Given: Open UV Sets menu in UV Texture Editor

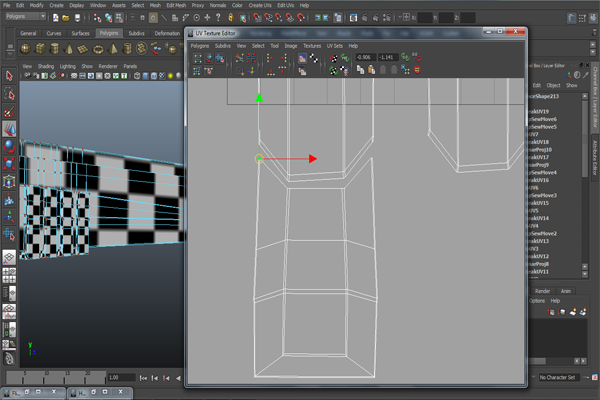Looking at the screenshot, I should click(x=334, y=46).
